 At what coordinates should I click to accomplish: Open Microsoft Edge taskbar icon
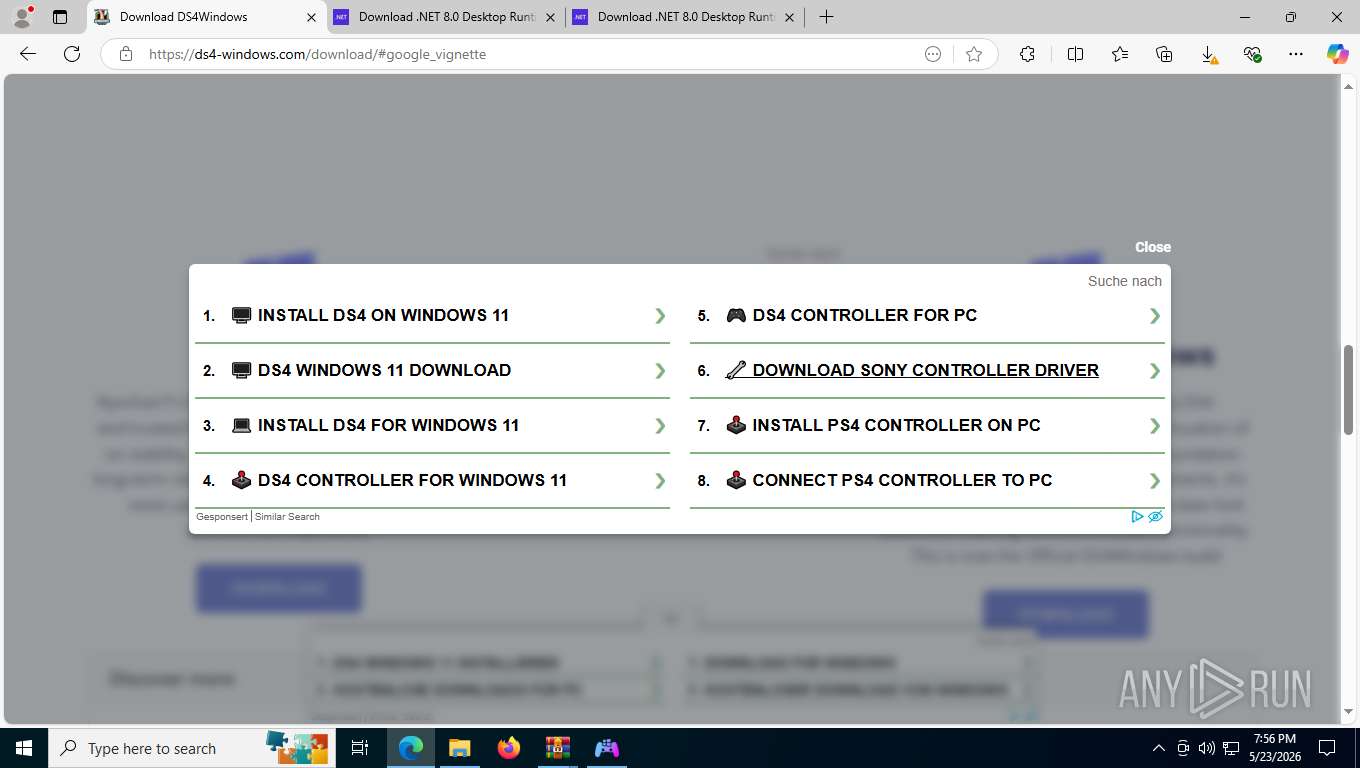click(x=410, y=748)
